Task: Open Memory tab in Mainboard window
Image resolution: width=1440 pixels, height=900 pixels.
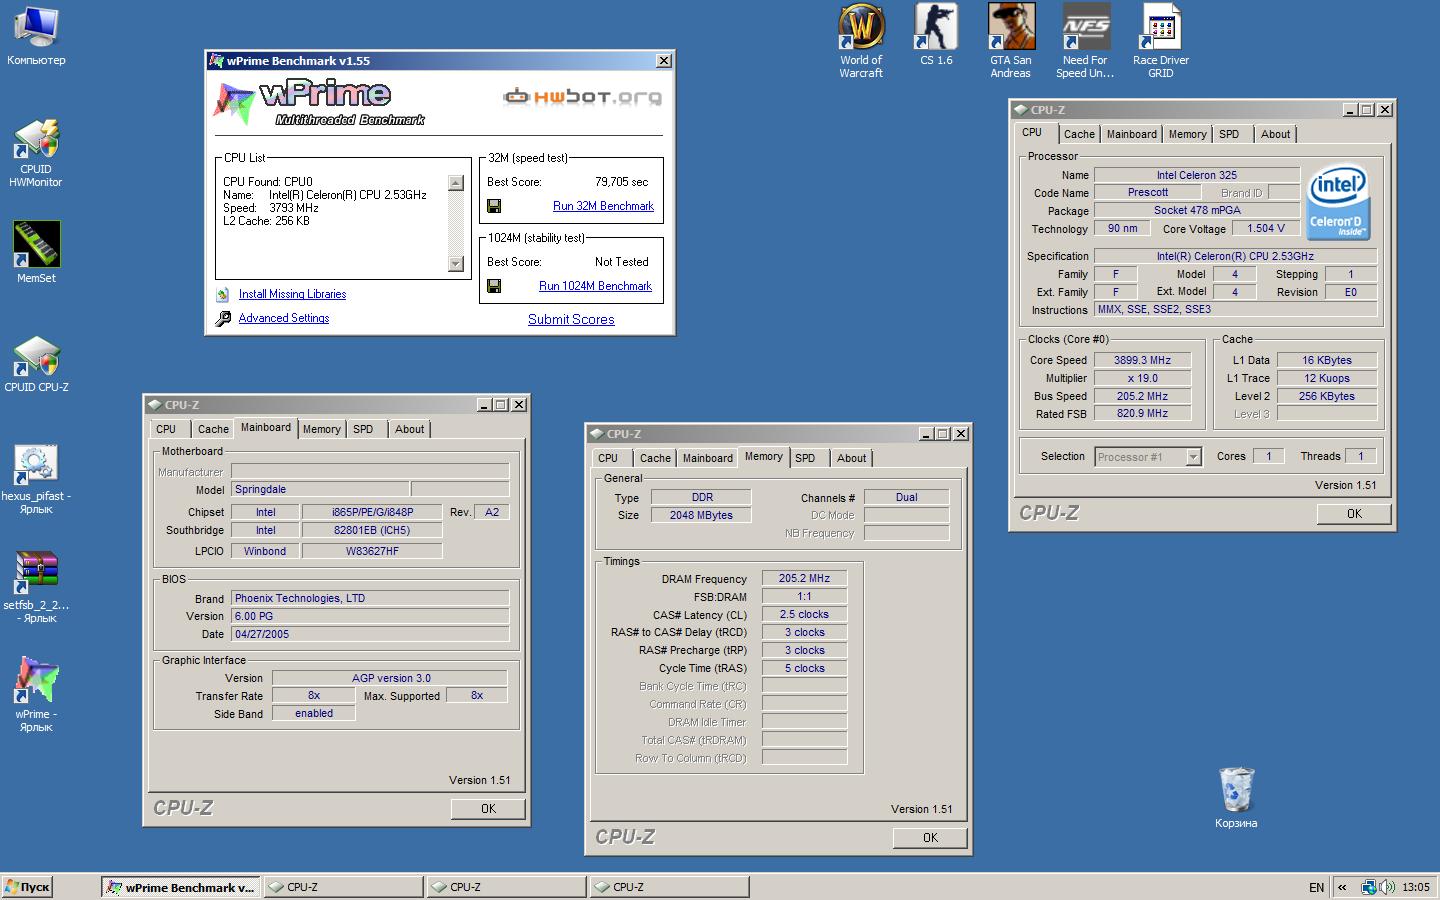Action: (321, 429)
